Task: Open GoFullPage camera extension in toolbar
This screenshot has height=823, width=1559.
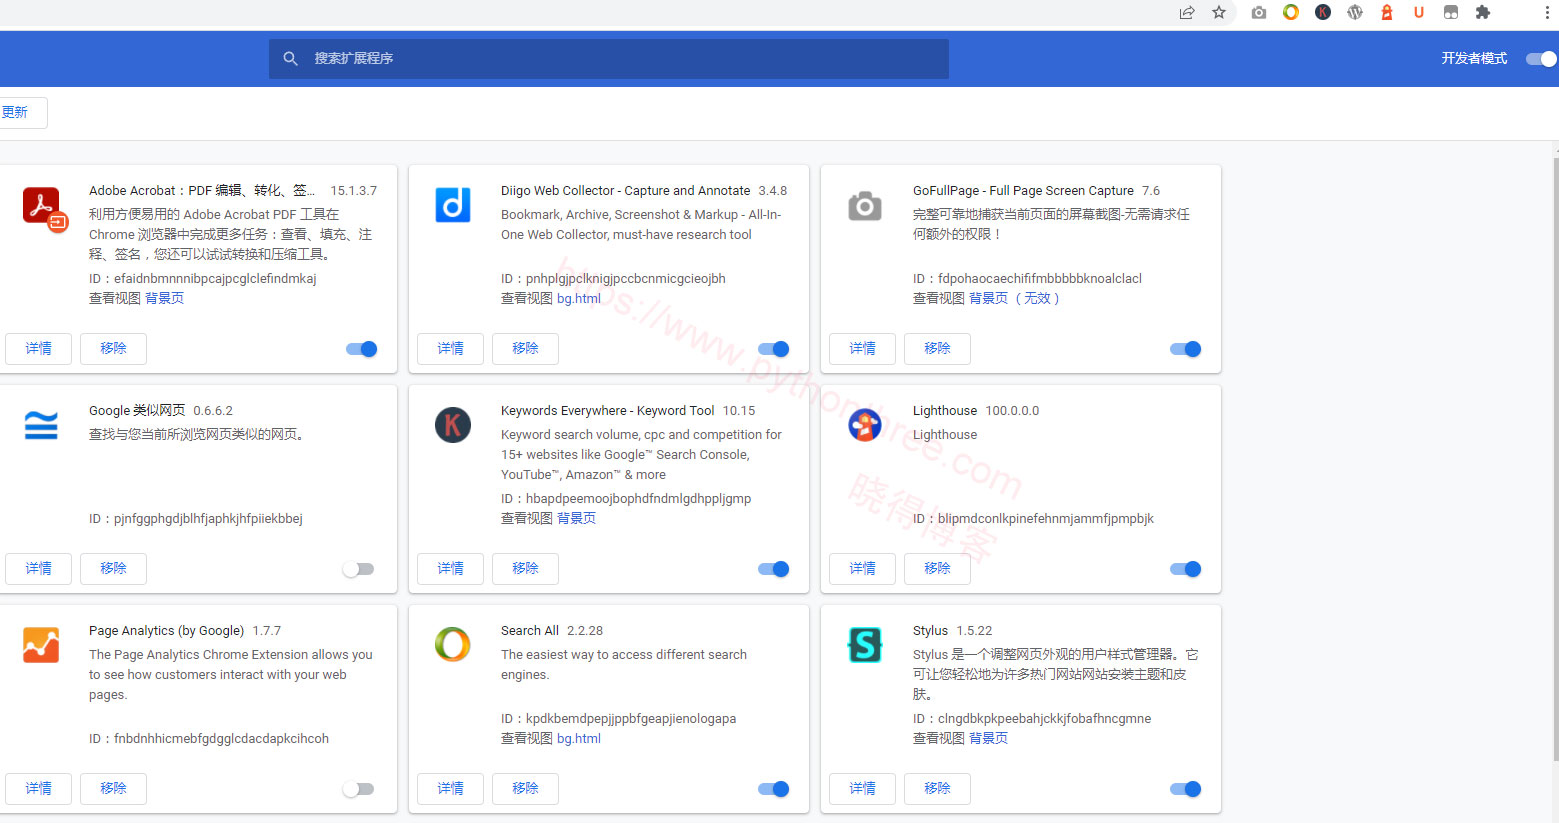Action: coord(1259,13)
